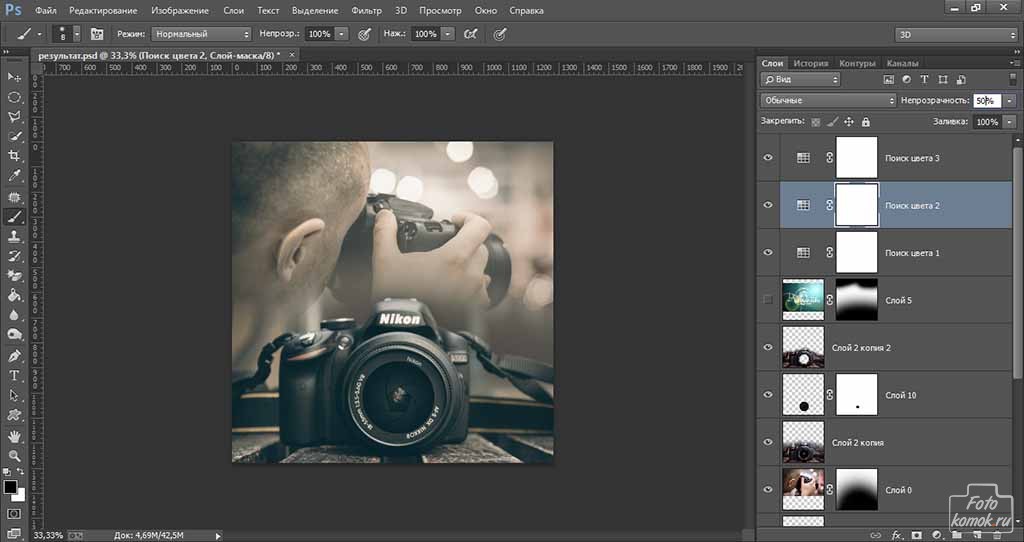Open the Изображение menu
This screenshot has height=542, width=1024.
tap(180, 10)
